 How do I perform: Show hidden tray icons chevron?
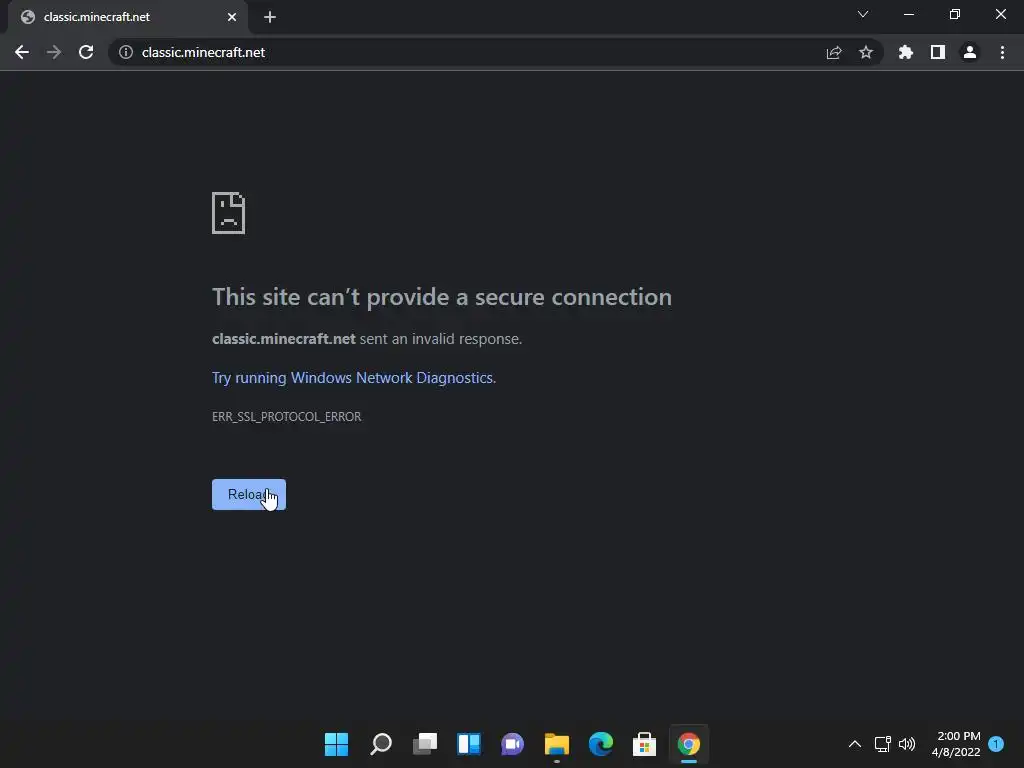[854, 744]
